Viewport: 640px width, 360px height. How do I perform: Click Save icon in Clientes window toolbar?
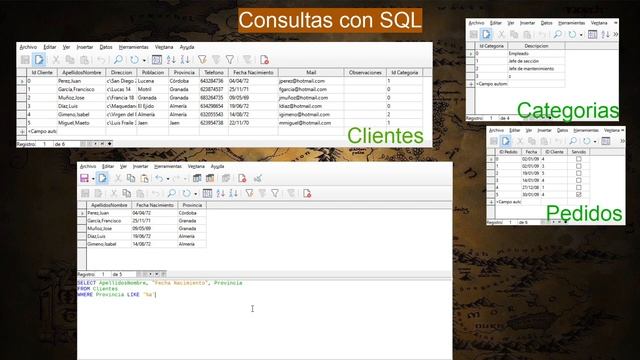(x=25, y=60)
